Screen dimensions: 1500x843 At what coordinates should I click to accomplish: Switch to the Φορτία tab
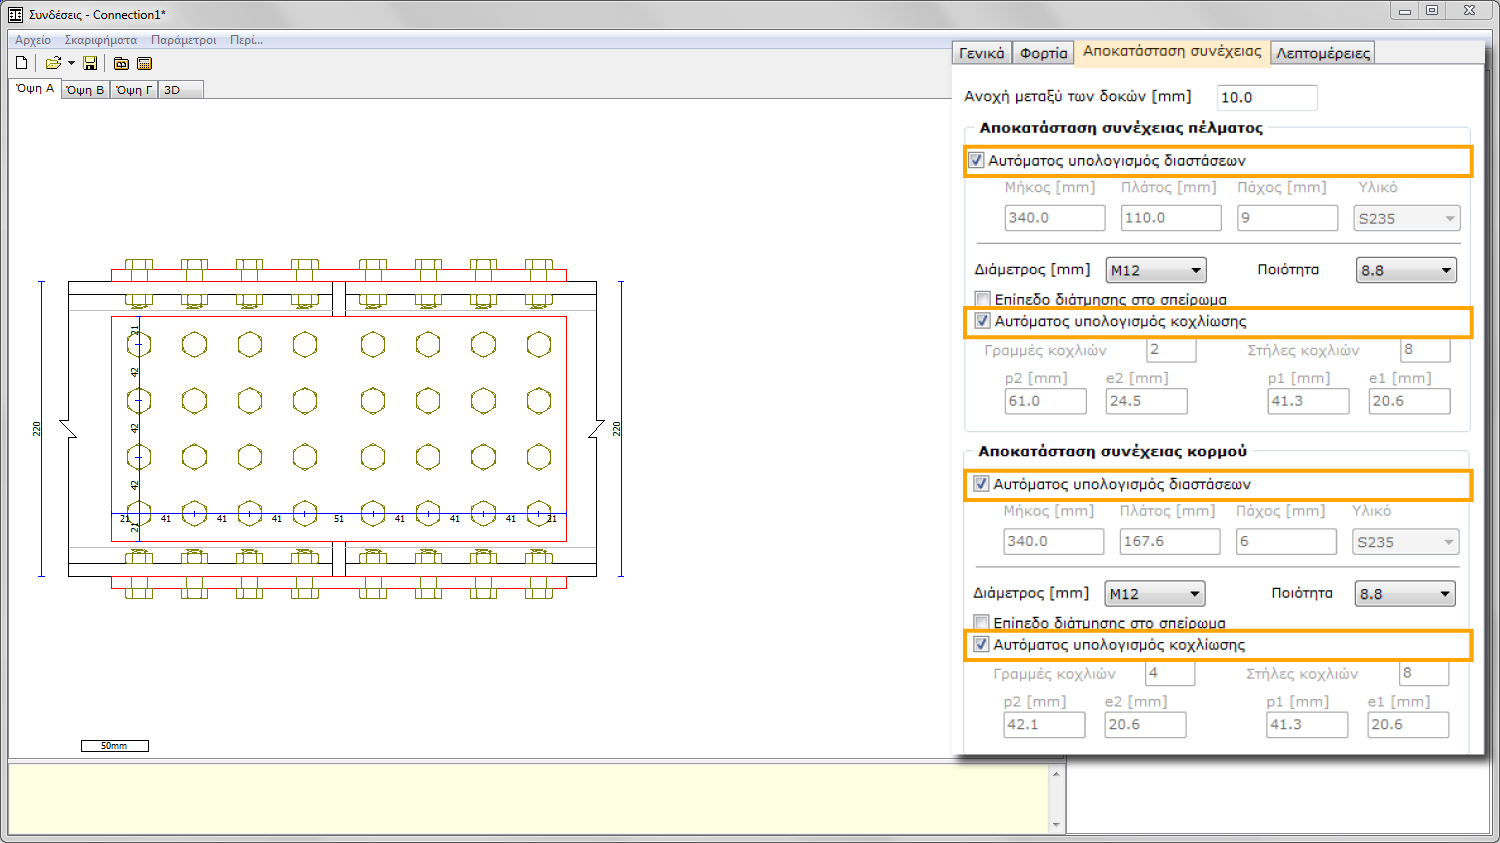click(1043, 53)
